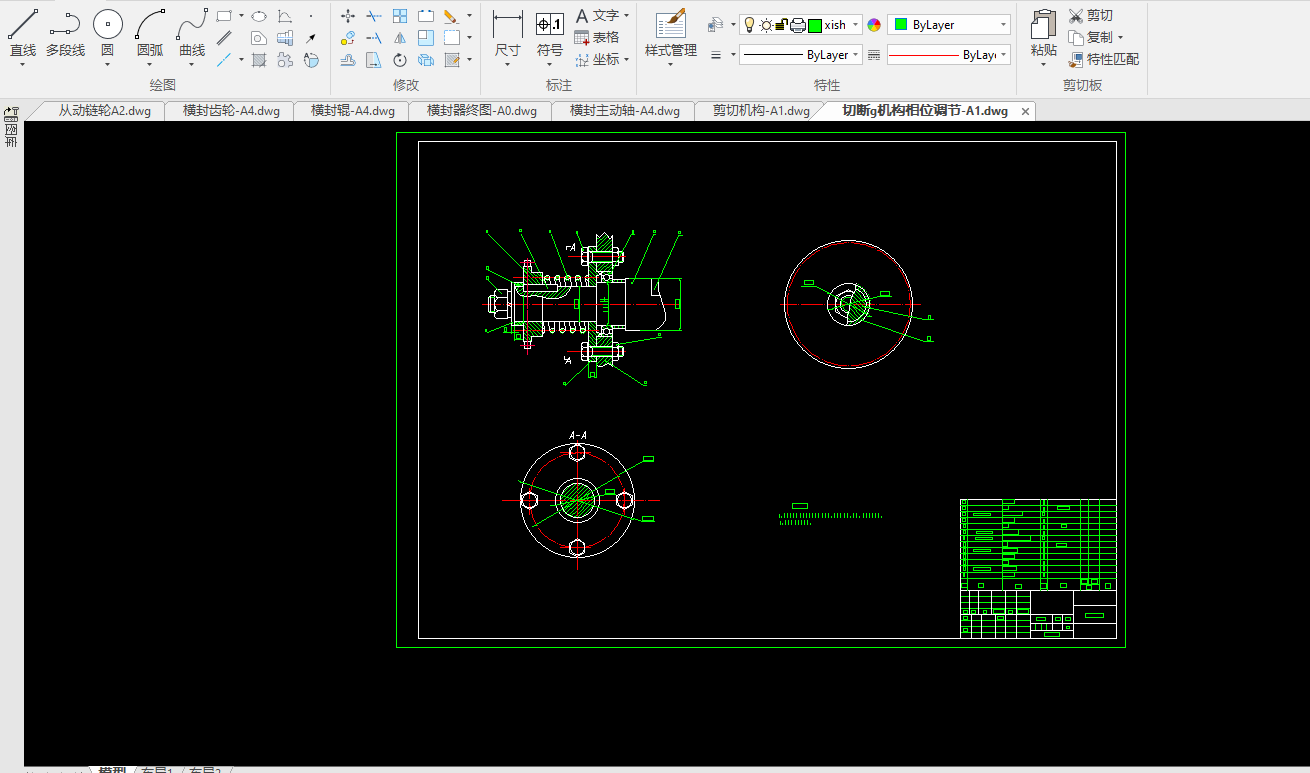This screenshot has height=773, width=1310.
Task: Toggle the layer padlock lock icon
Action: [782, 25]
